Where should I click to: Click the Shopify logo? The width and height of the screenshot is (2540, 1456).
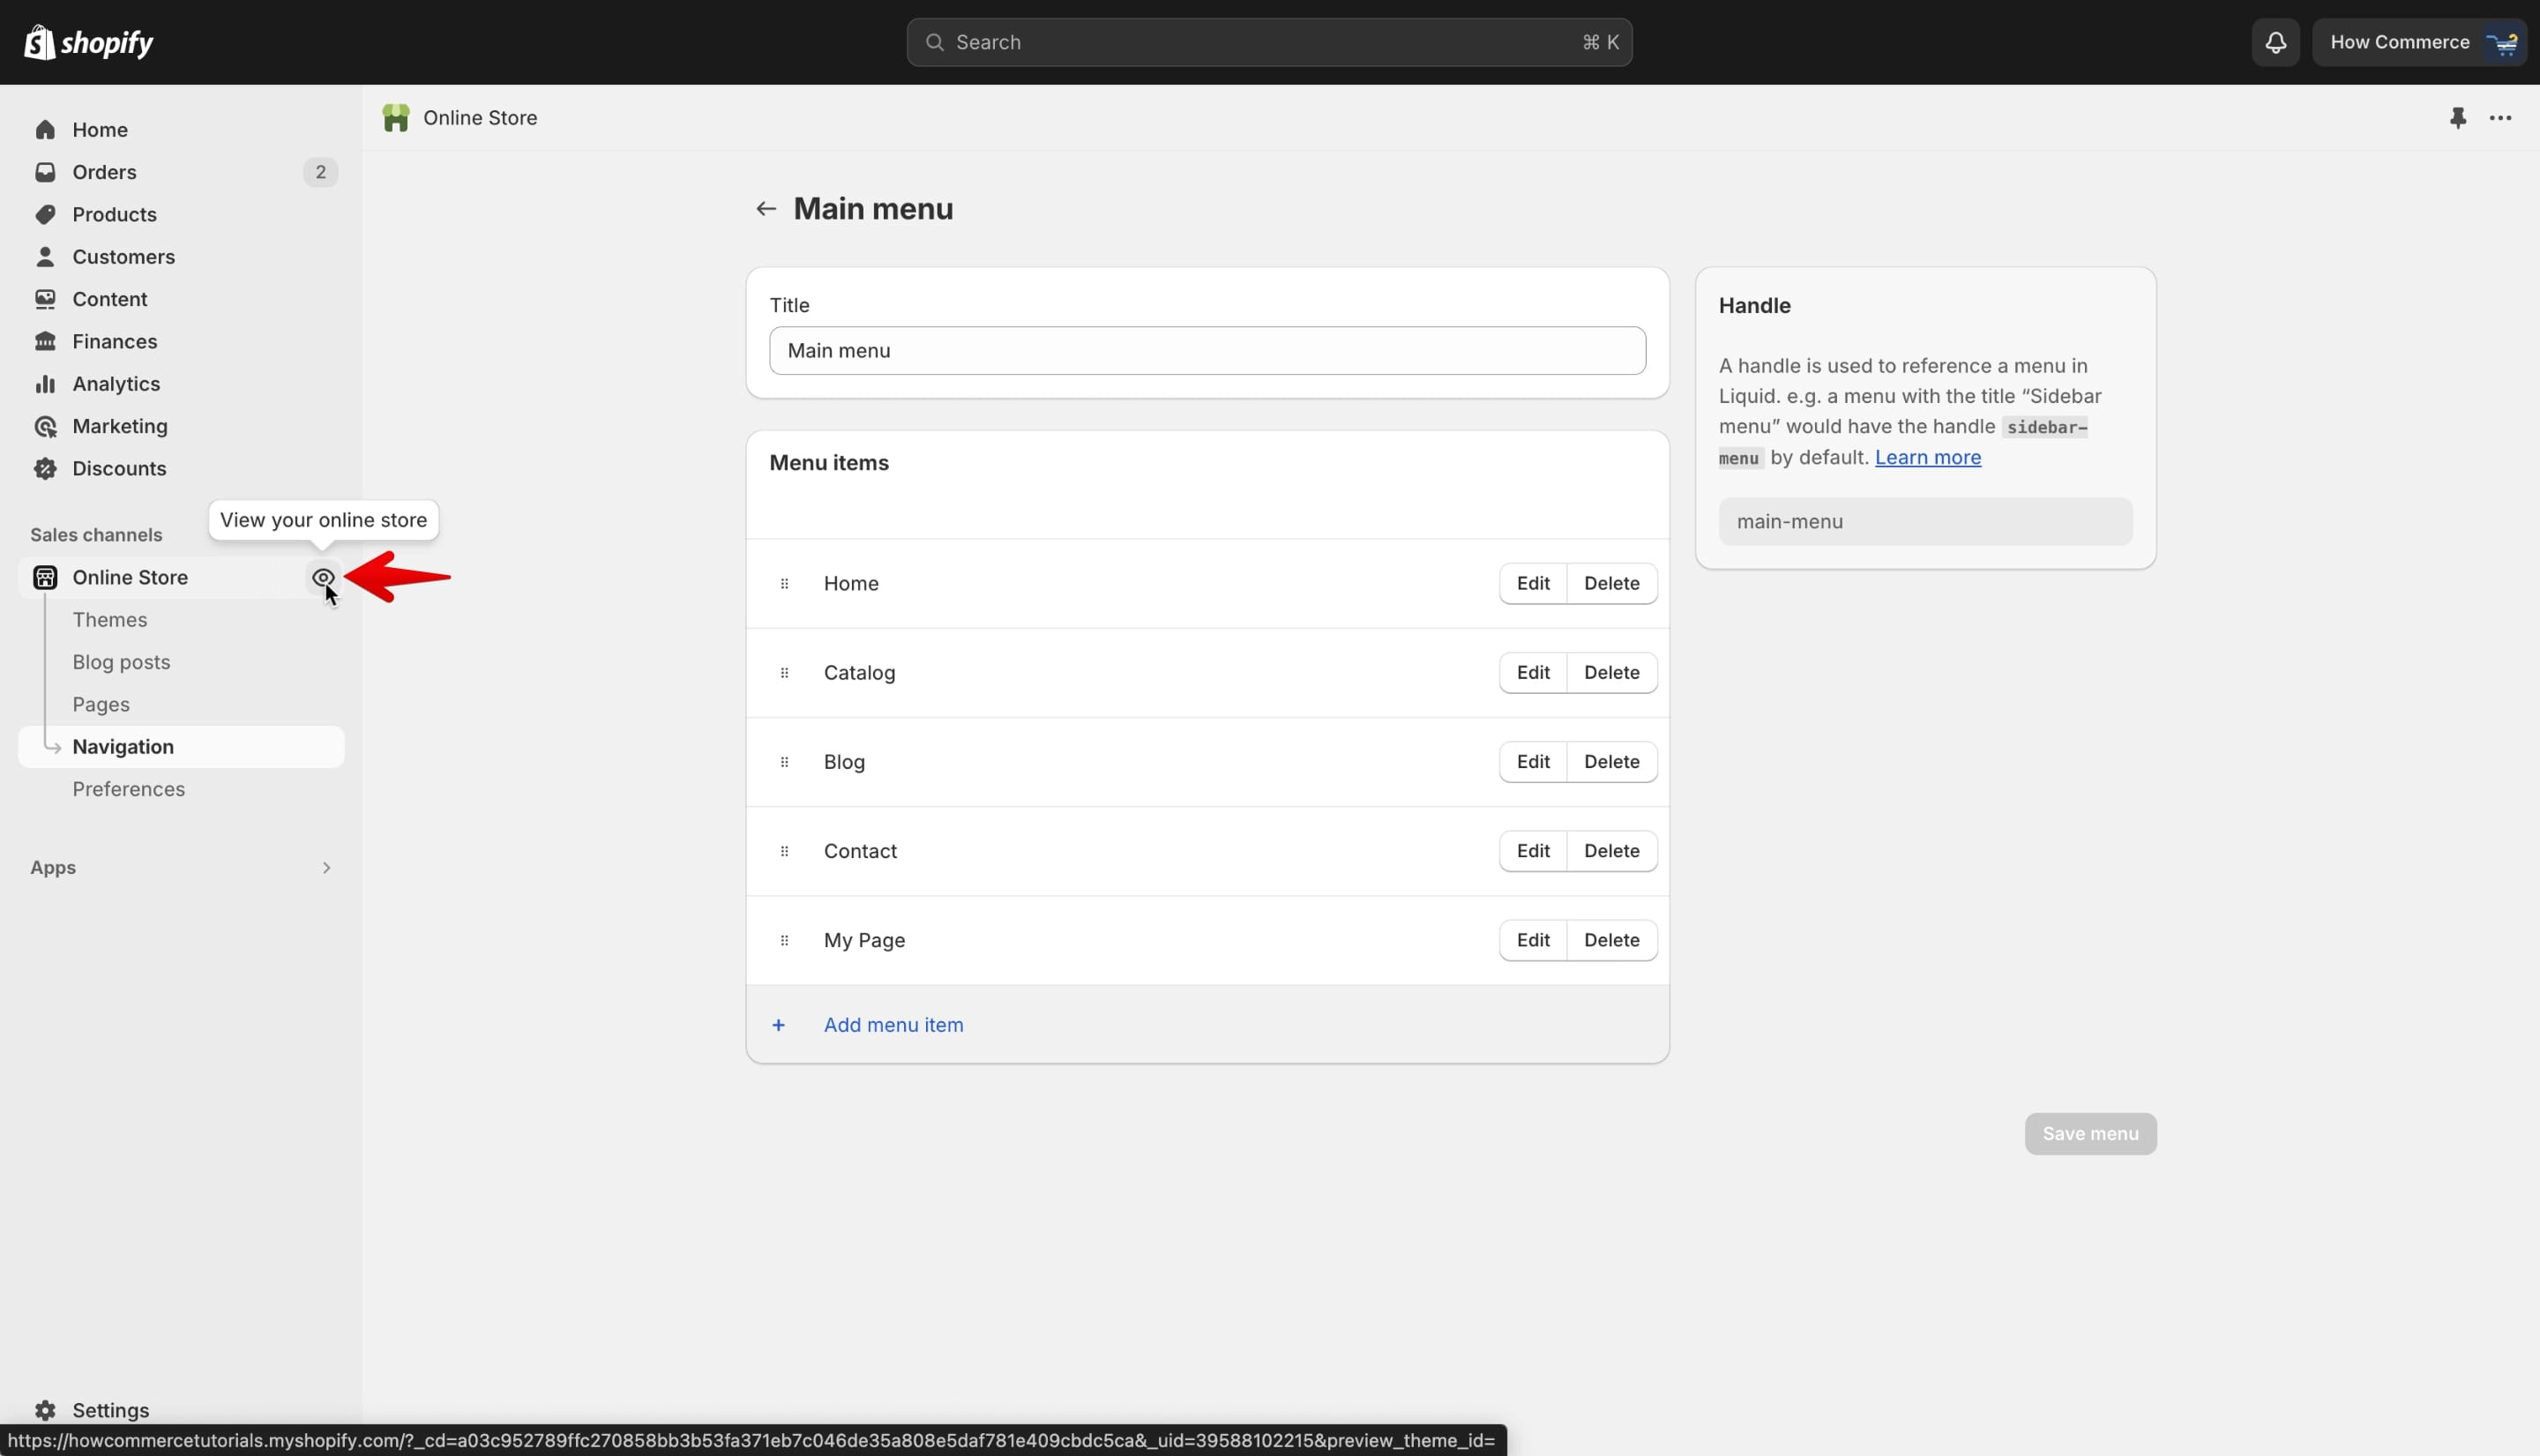[x=88, y=42]
